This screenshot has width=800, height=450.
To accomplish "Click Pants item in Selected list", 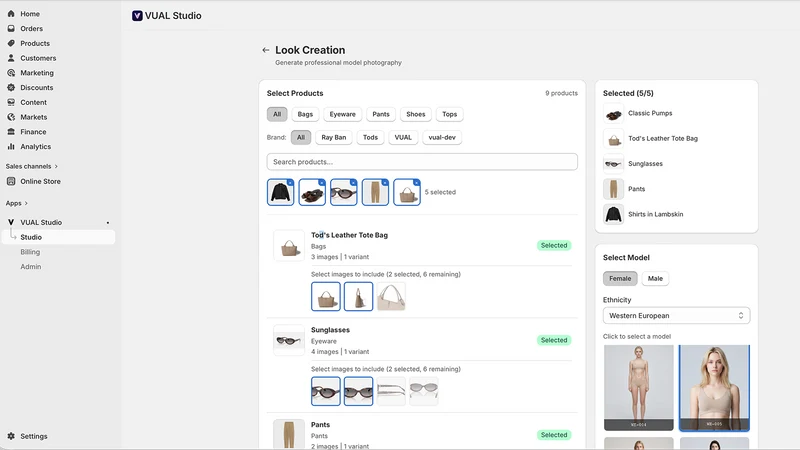I will coord(636,189).
